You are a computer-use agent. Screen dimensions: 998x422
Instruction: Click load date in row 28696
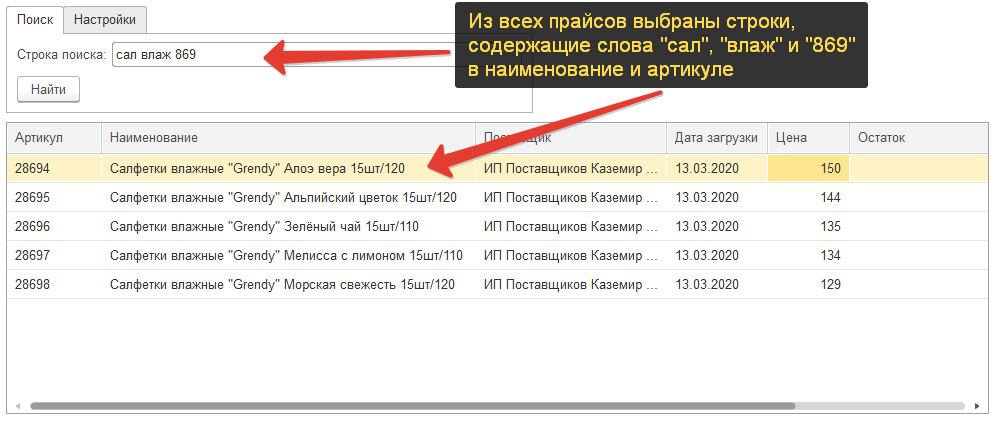pos(717,227)
